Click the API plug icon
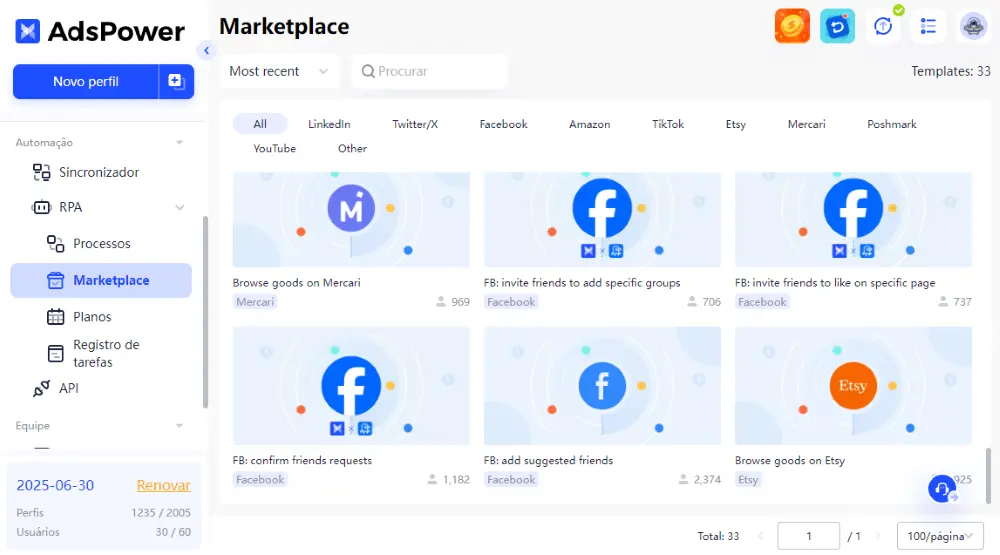1000x555 pixels. [41, 388]
